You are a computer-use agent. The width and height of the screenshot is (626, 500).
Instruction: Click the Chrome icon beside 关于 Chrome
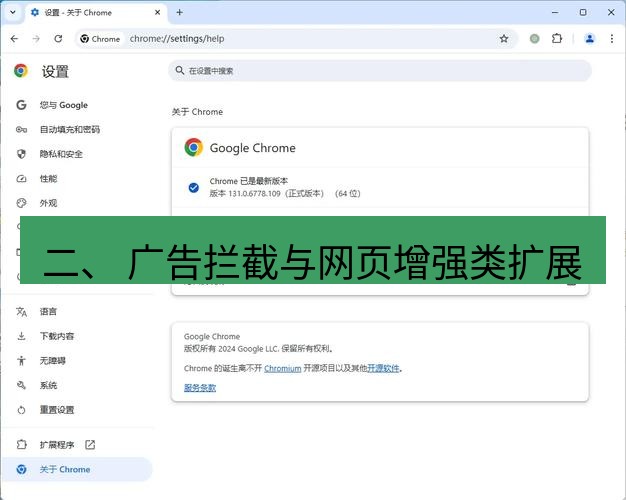click(22, 469)
